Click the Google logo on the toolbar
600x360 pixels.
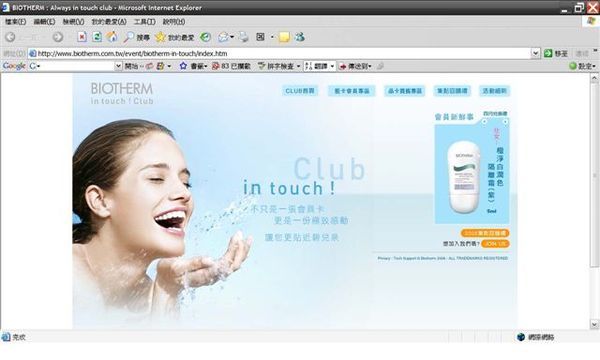(14, 66)
